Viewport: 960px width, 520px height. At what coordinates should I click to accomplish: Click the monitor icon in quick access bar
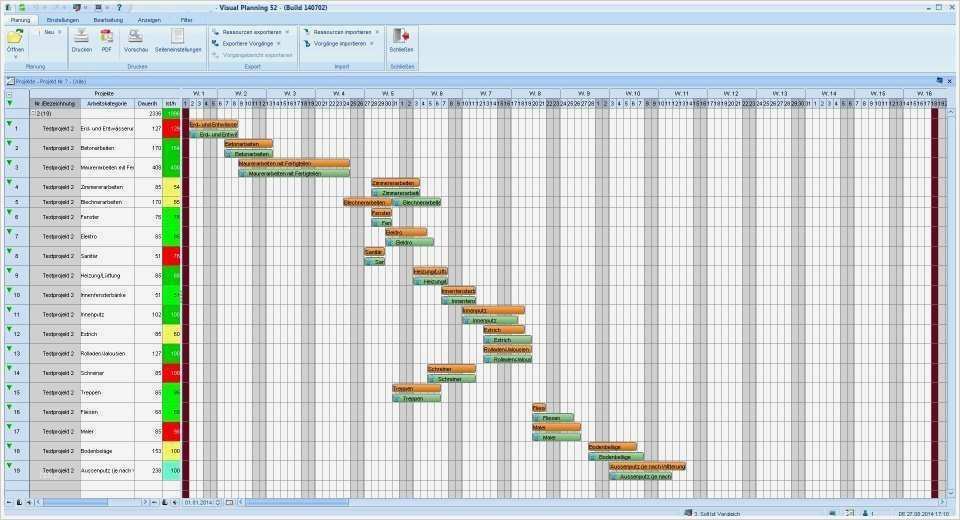tap(77, 7)
